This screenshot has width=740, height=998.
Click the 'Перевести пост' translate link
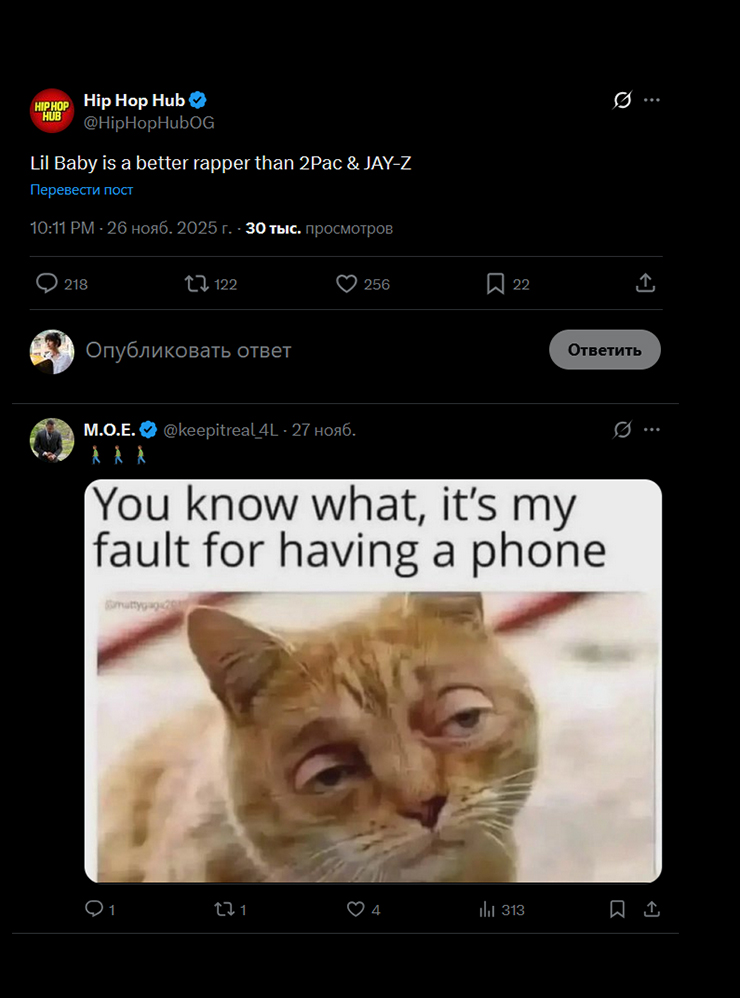tap(81, 190)
